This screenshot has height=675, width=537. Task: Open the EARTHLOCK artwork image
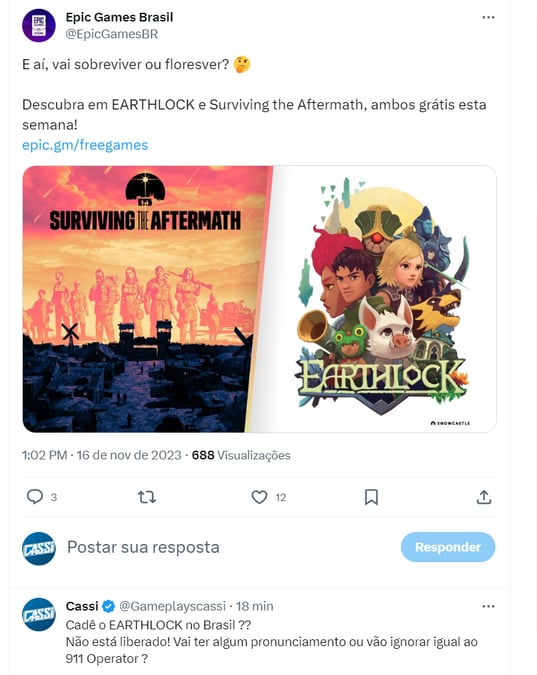383,299
